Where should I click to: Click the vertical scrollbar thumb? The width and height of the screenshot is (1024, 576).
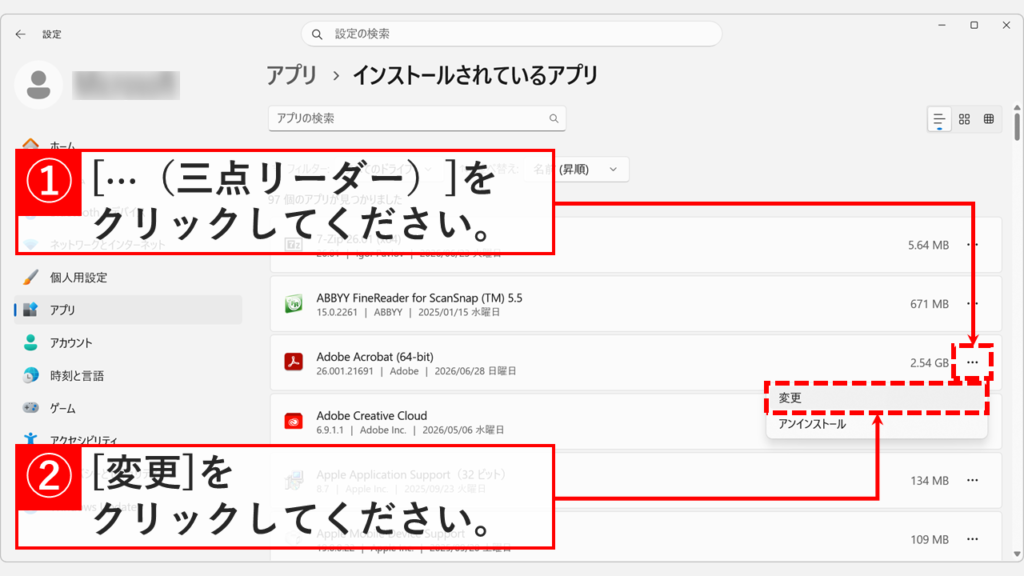(1017, 126)
